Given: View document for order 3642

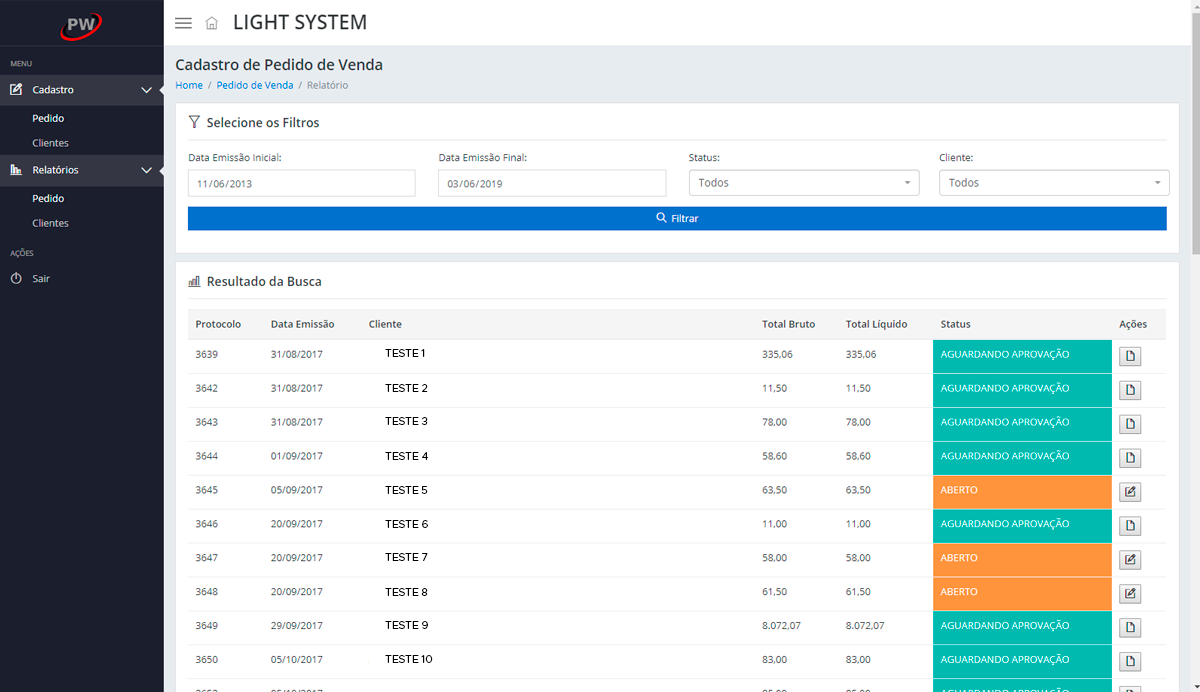Looking at the screenshot, I should 1130,391.
